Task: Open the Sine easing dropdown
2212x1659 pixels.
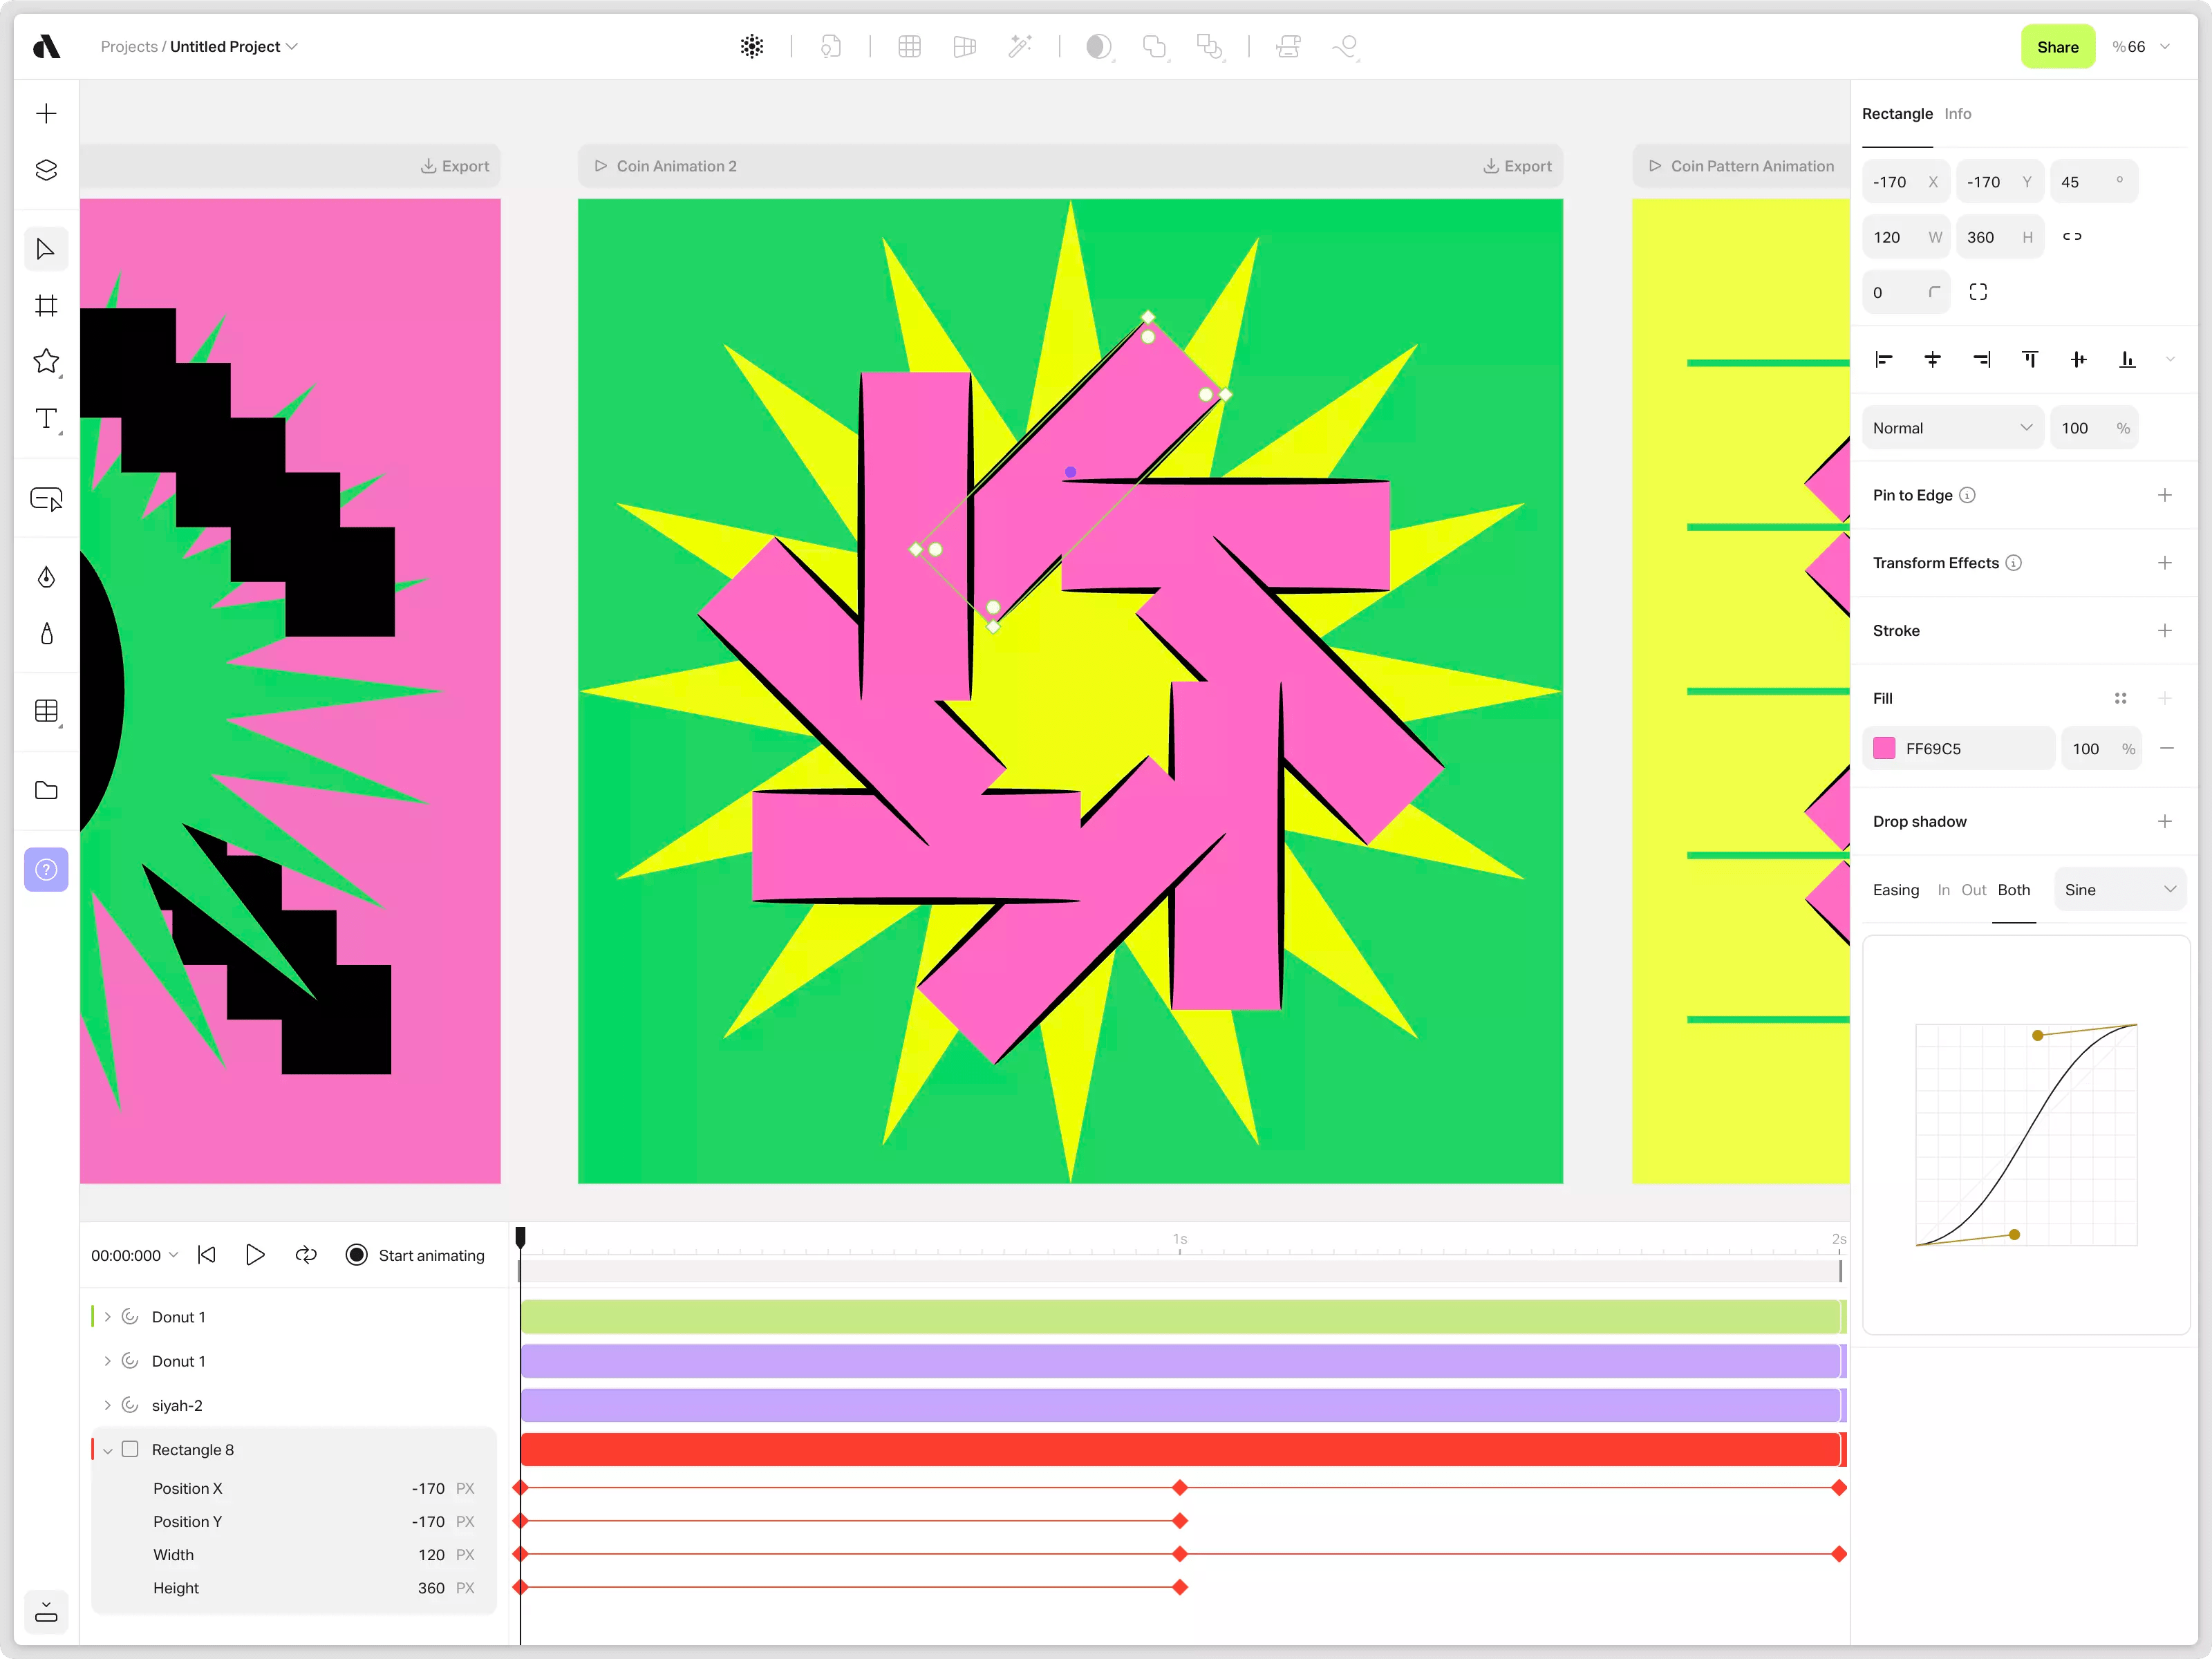Action: coord(2119,889)
